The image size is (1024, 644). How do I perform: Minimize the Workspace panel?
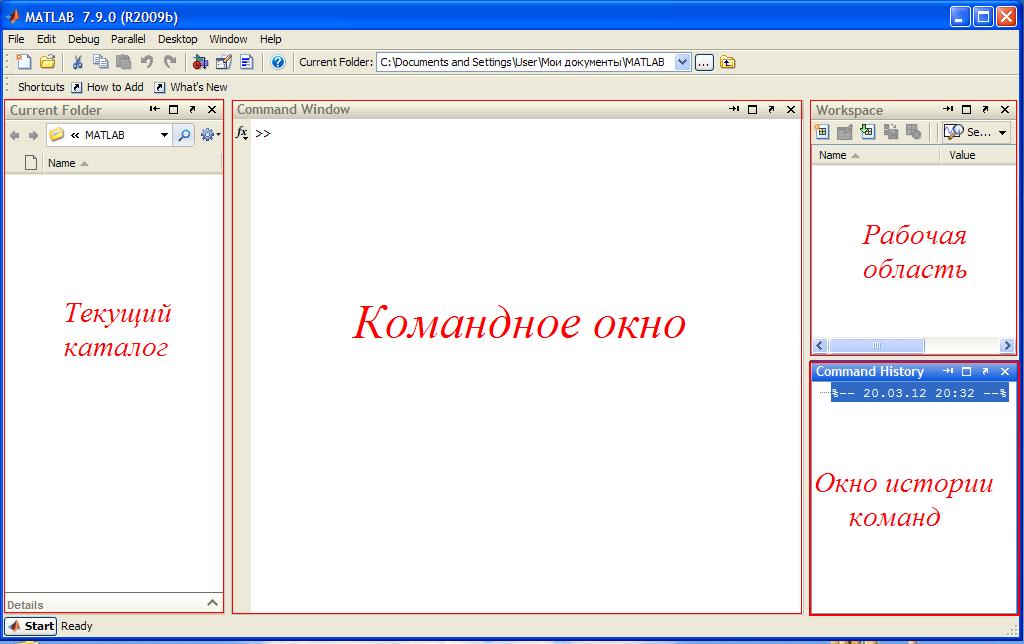pos(948,109)
